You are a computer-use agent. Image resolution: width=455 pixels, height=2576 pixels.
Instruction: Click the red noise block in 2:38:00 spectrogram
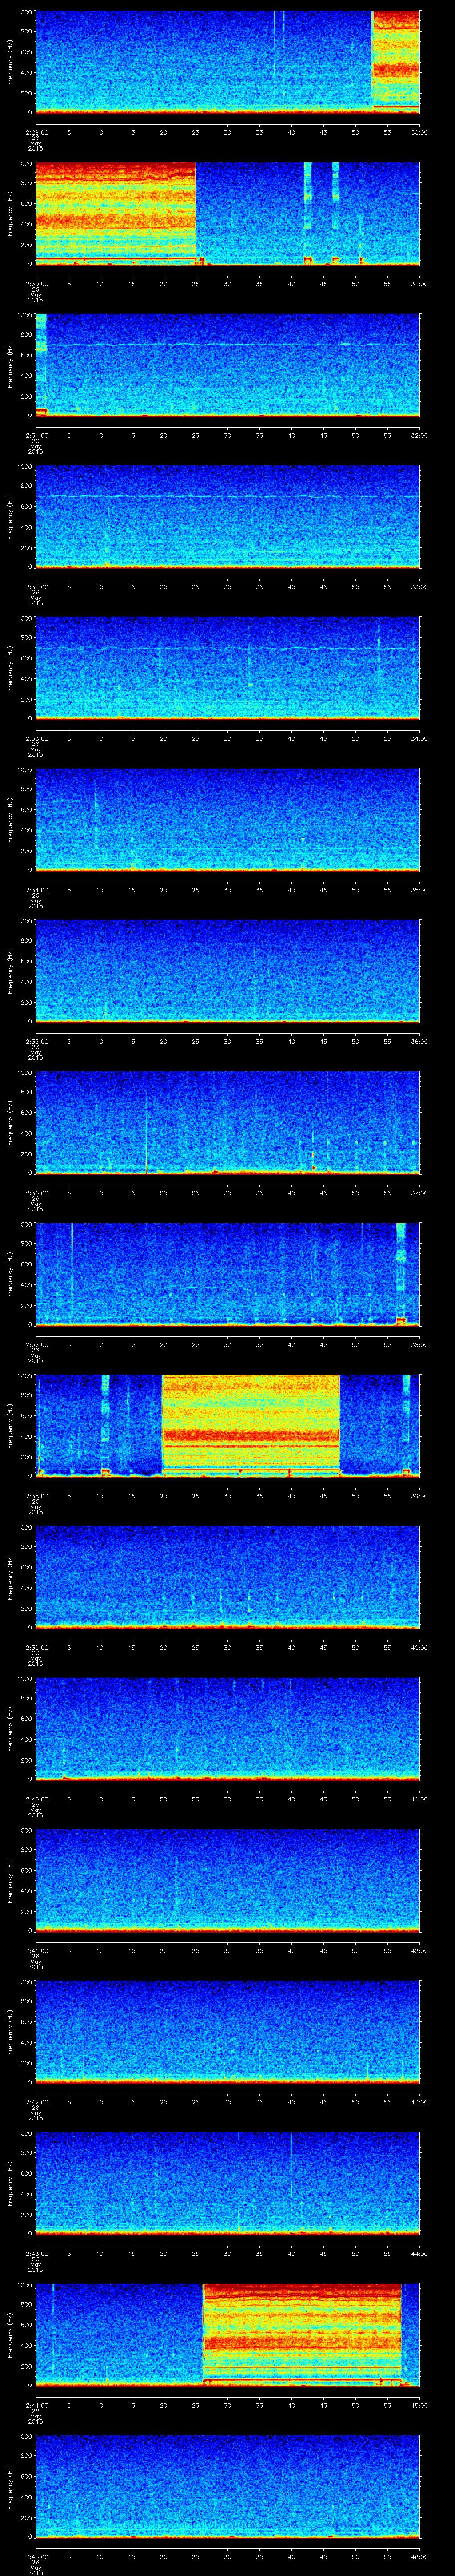pyautogui.click(x=250, y=1423)
